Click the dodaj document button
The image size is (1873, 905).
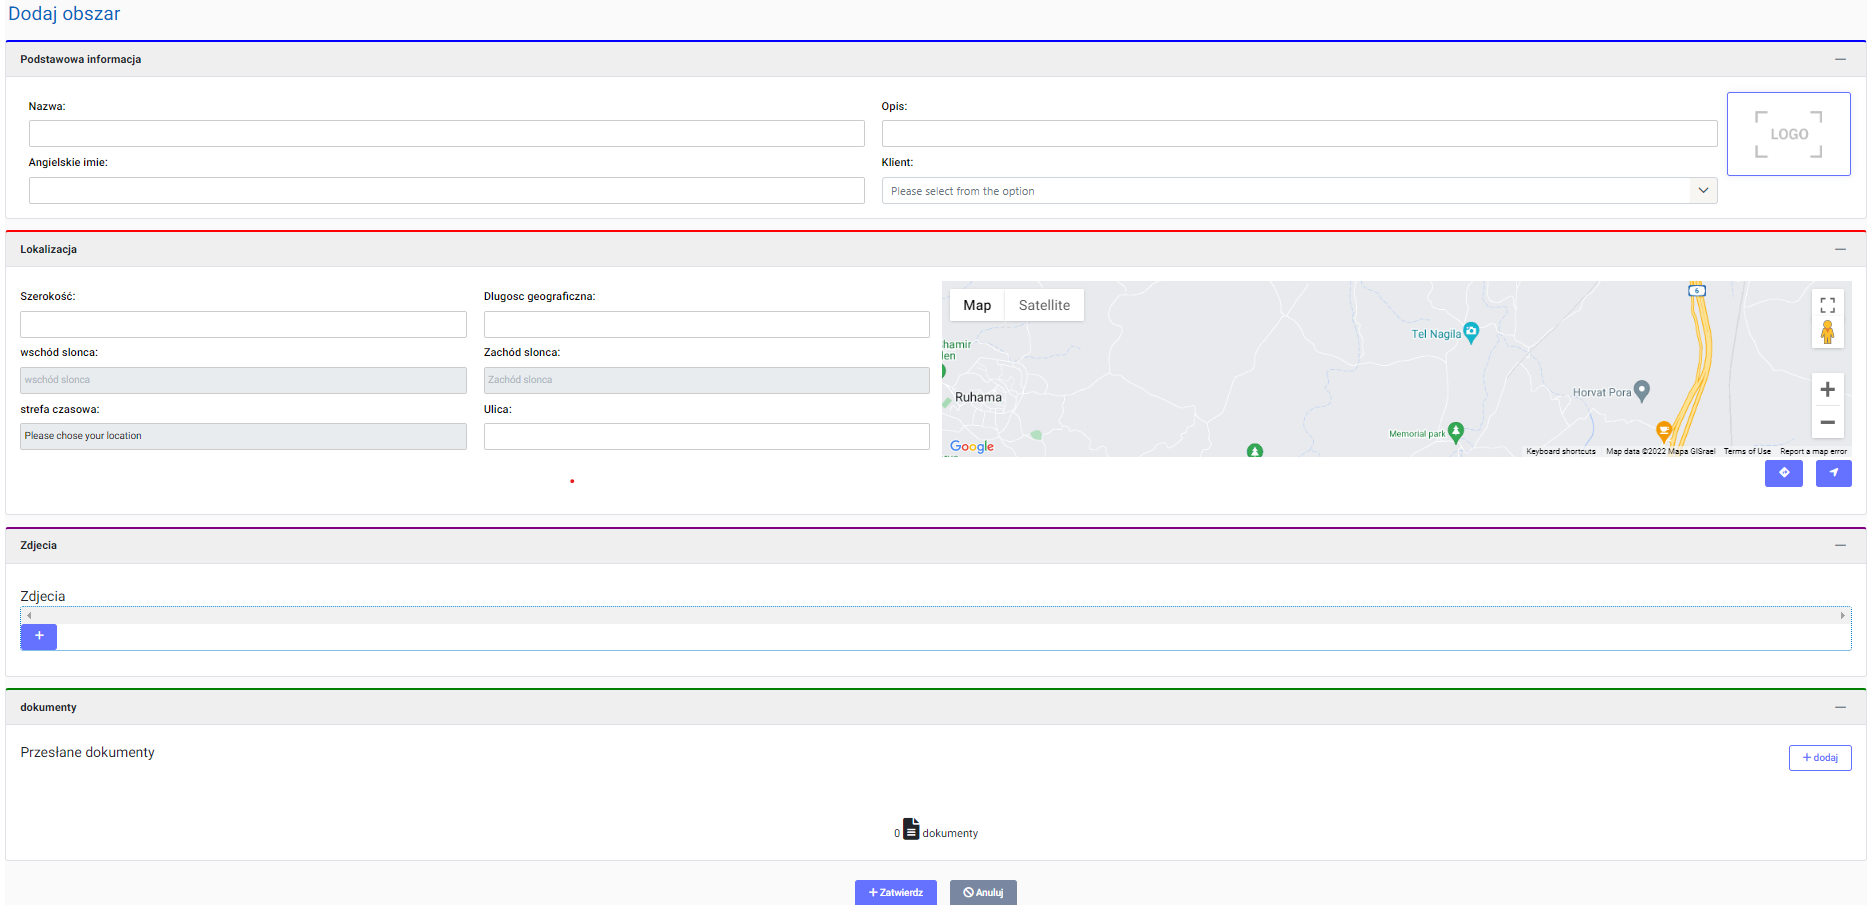[x=1819, y=758]
